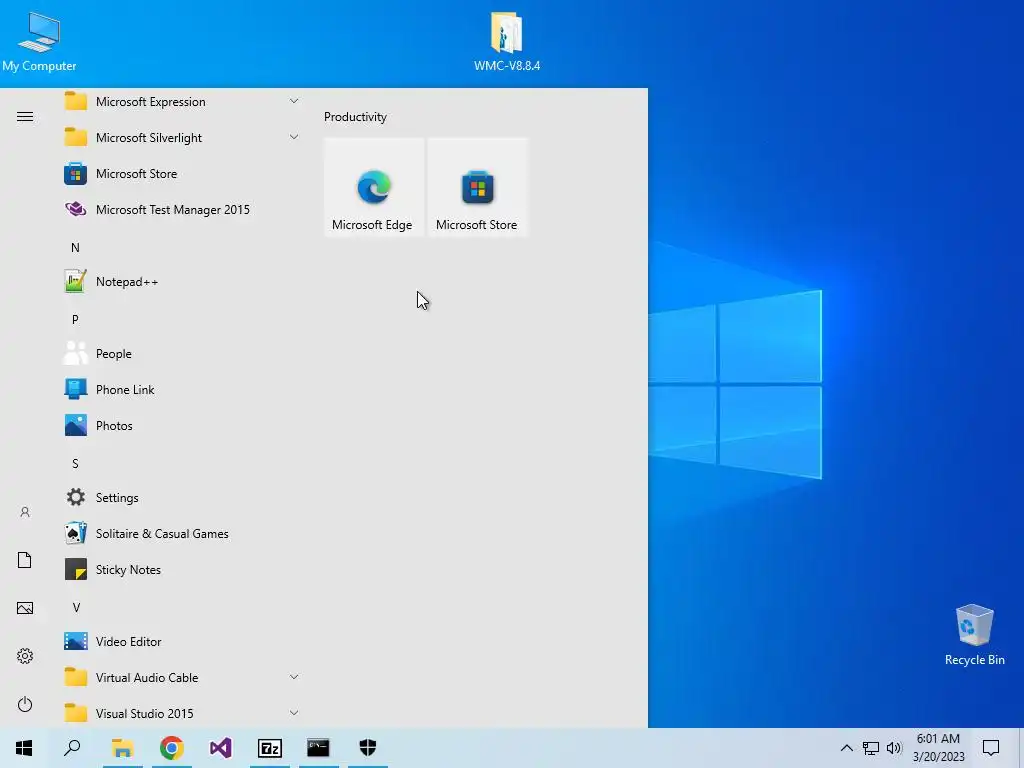Show hidden tray icons chevron
The width and height of the screenshot is (1024, 768).
pyautogui.click(x=846, y=748)
